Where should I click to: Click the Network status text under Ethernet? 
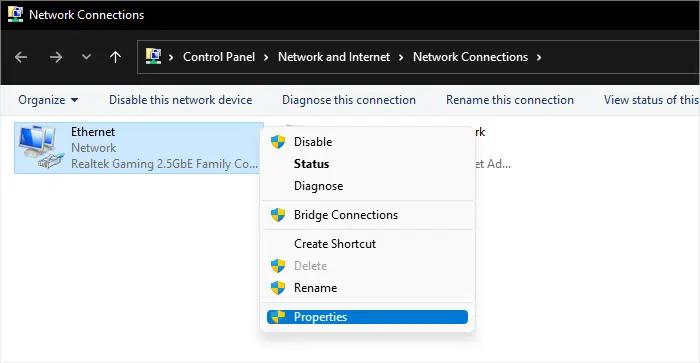coord(93,148)
